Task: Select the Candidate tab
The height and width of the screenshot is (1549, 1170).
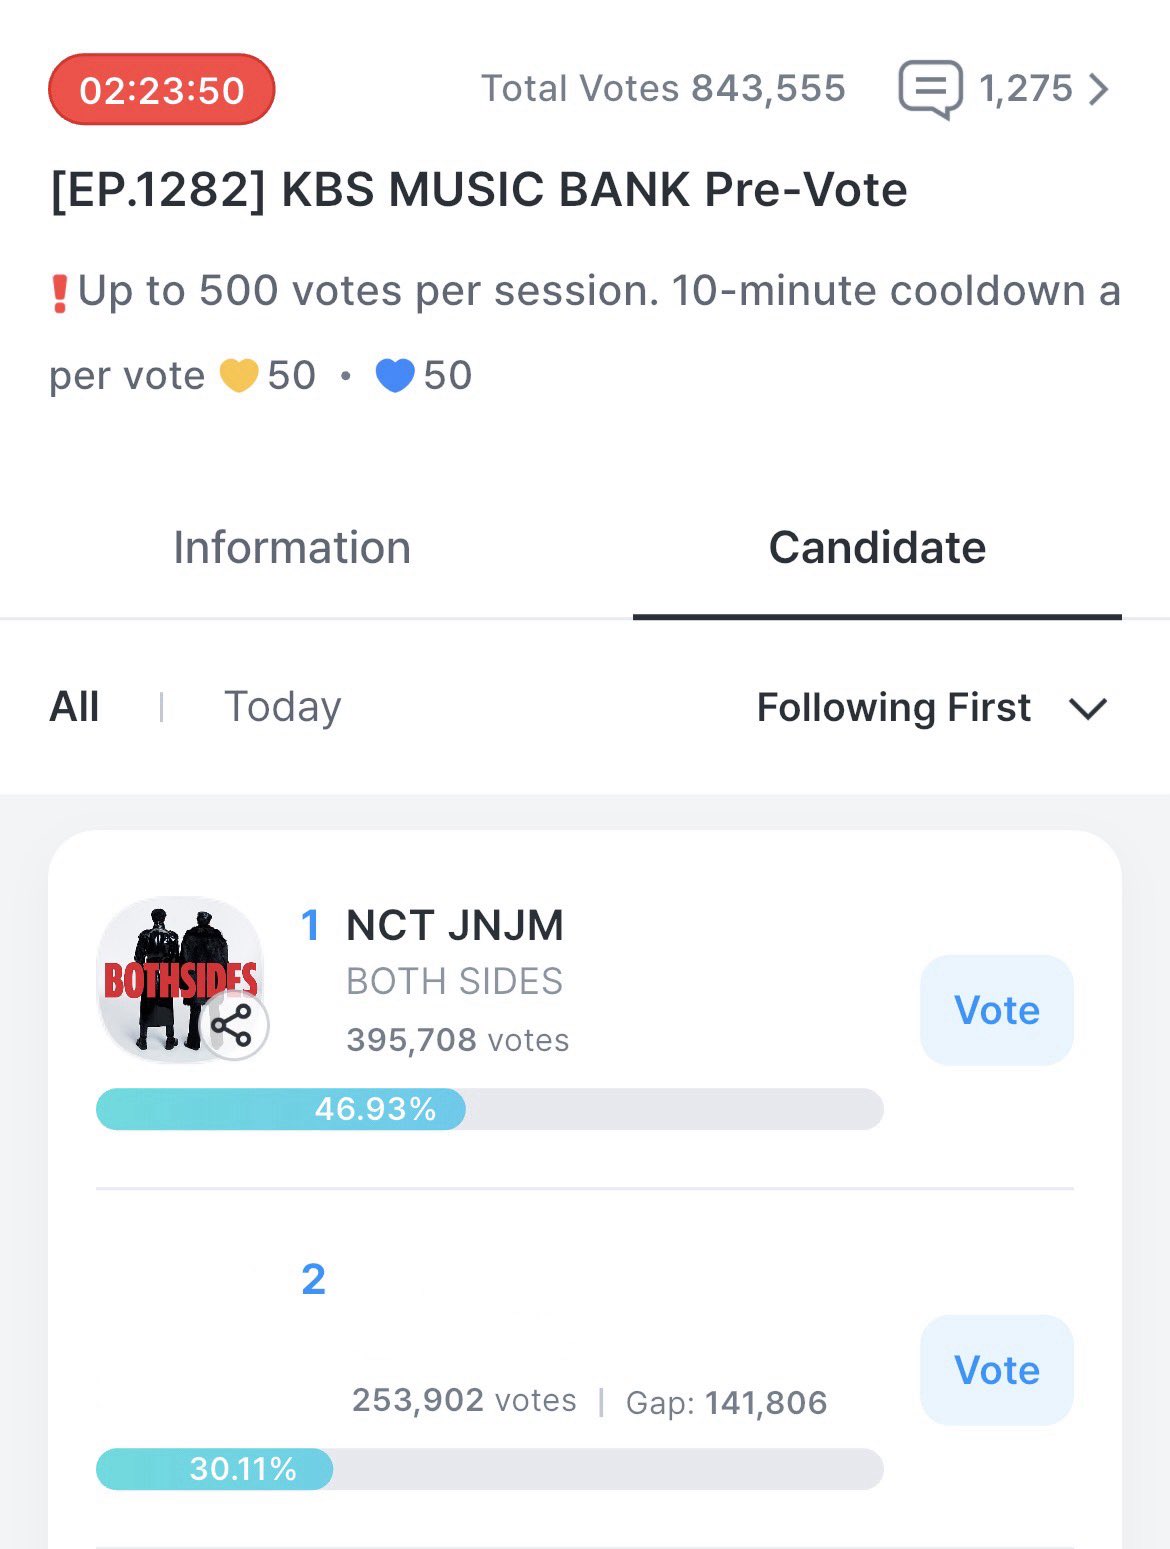Action: (x=877, y=548)
